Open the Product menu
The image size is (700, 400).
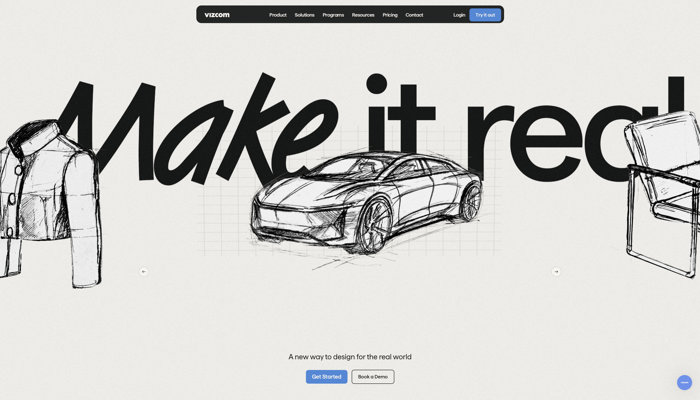(x=278, y=15)
